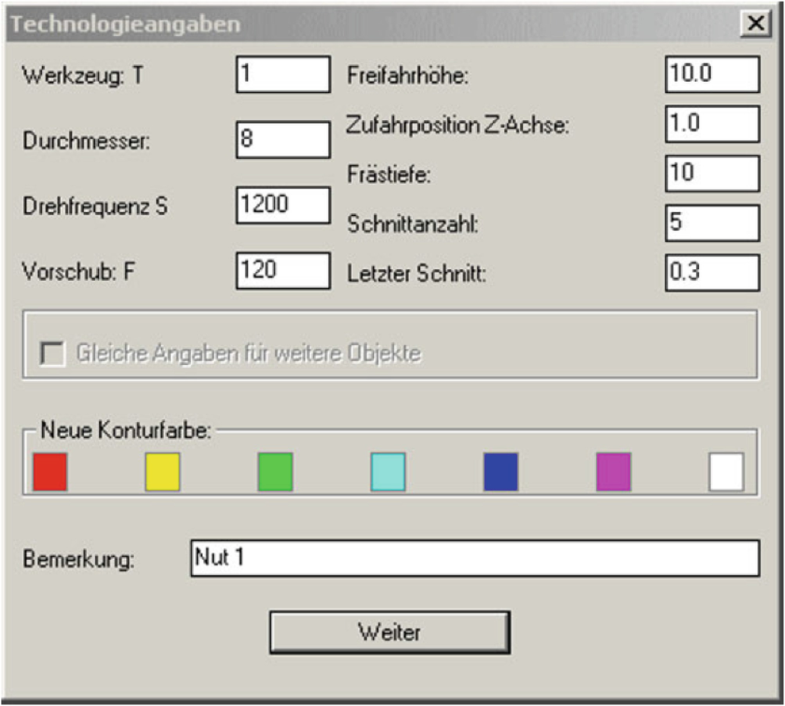Pick the white contour color swatch
The width and height of the screenshot is (785, 706).
726,472
